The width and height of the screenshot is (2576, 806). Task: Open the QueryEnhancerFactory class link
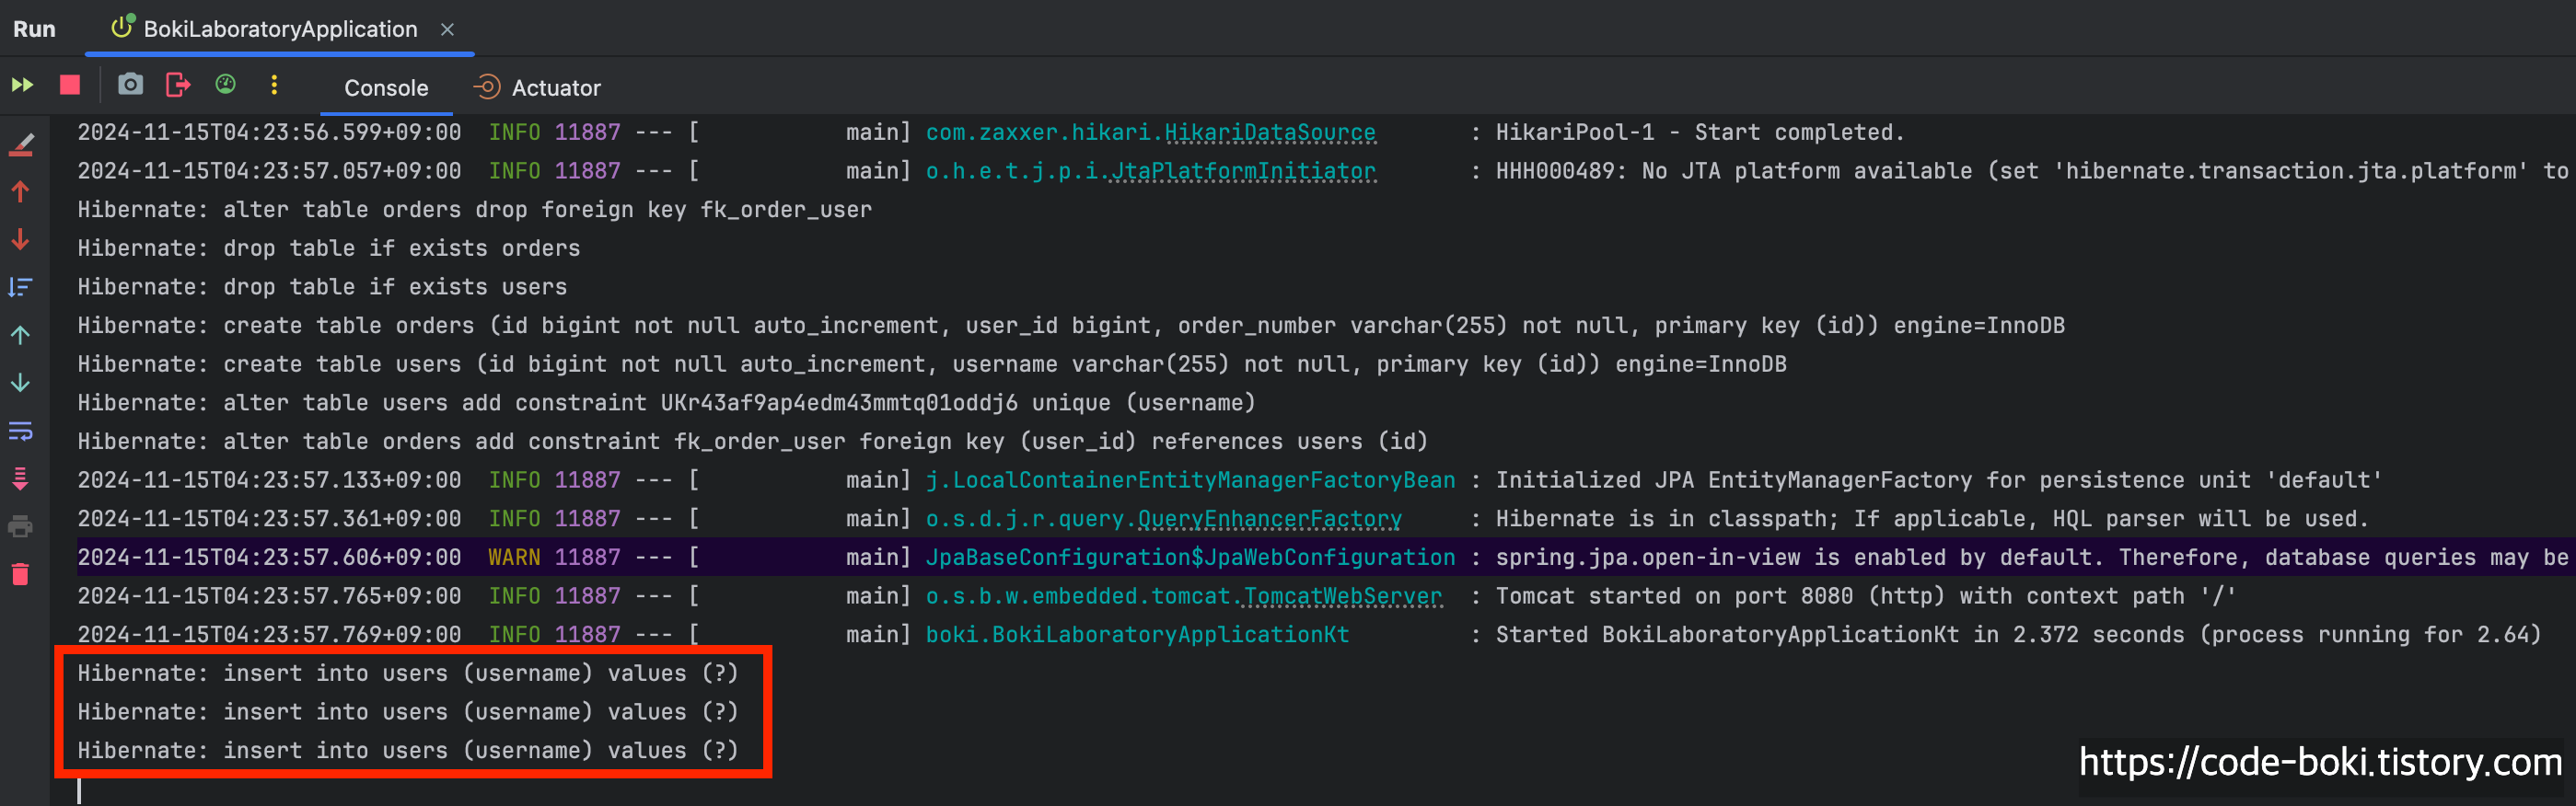(1270, 520)
